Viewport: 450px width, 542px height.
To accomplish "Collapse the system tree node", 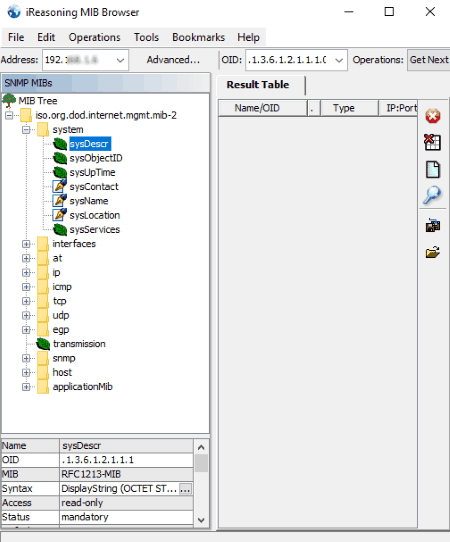I will pos(26,130).
